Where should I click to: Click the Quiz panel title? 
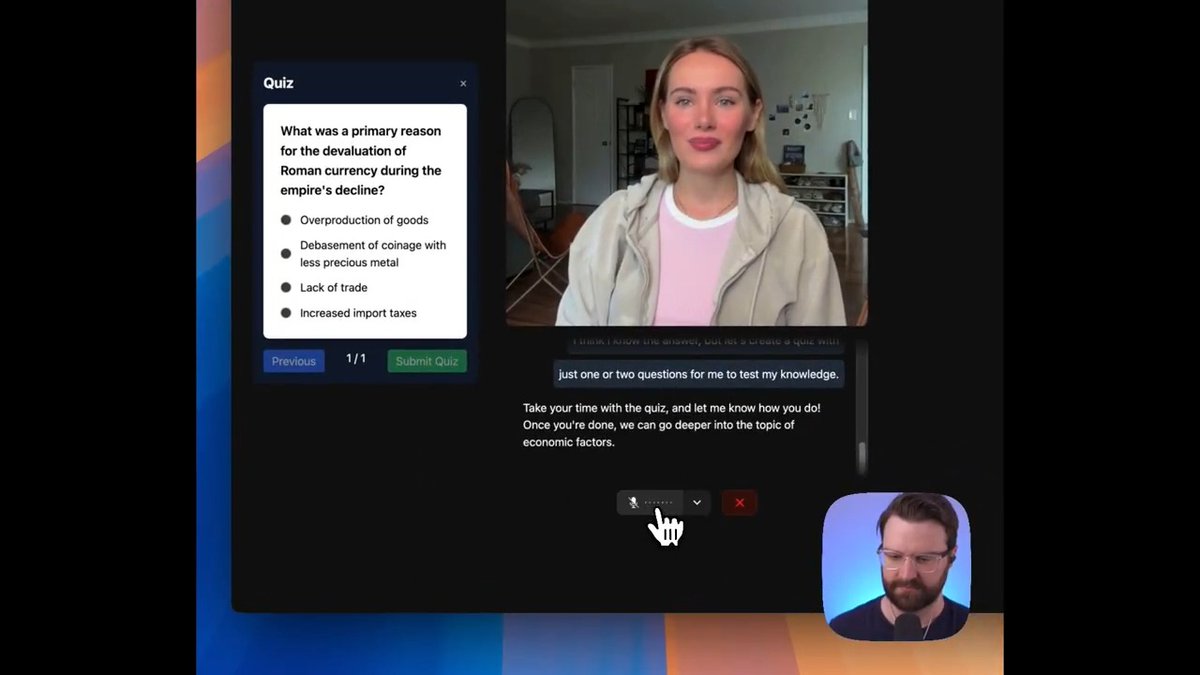[279, 83]
